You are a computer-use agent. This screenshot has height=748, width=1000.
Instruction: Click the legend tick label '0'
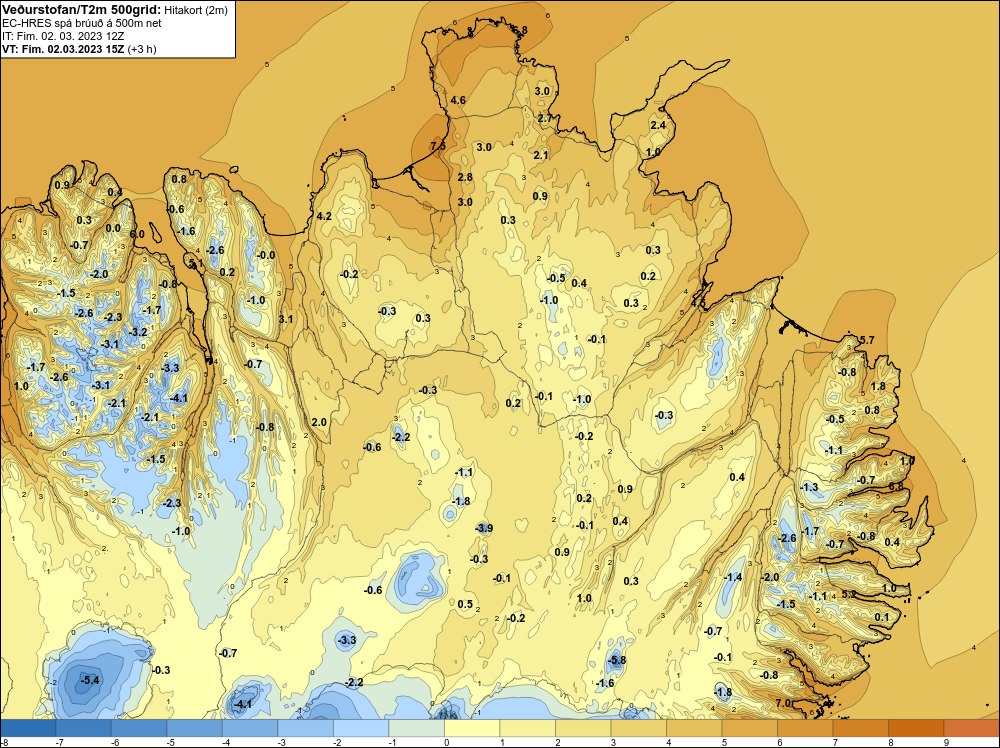[x=446, y=742]
